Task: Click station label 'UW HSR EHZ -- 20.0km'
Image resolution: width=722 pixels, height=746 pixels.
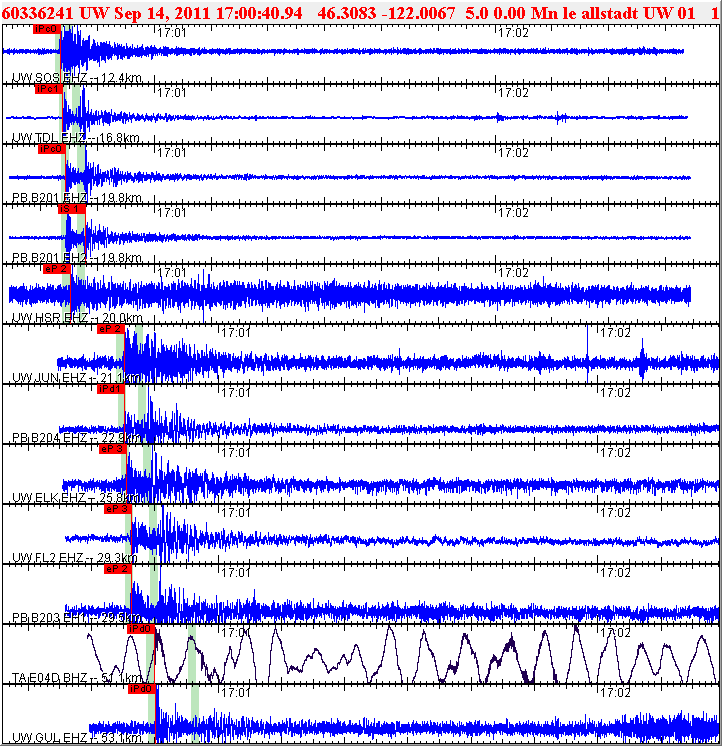Action: tap(77, 317)
